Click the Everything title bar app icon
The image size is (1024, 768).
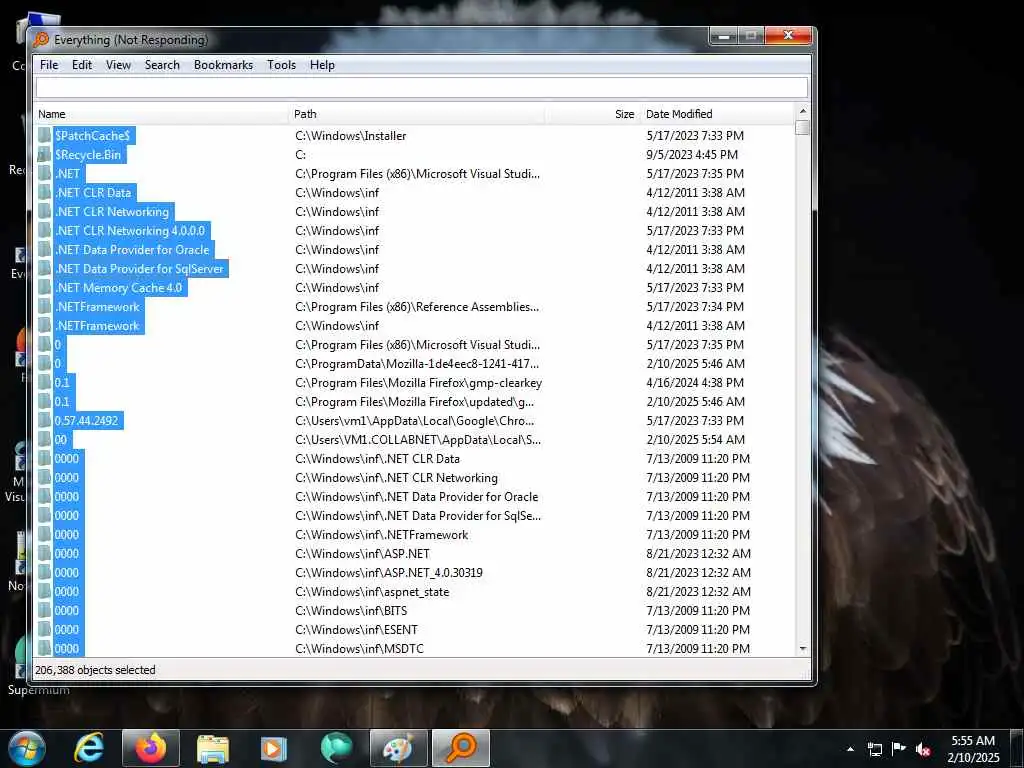tap(41, 40)
